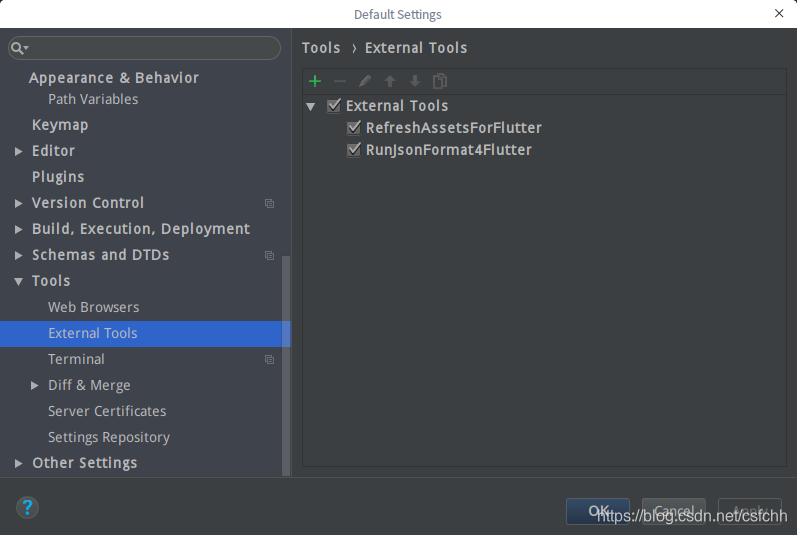
Task: Click the remove tool minus icon
Action: pos(340,81)
